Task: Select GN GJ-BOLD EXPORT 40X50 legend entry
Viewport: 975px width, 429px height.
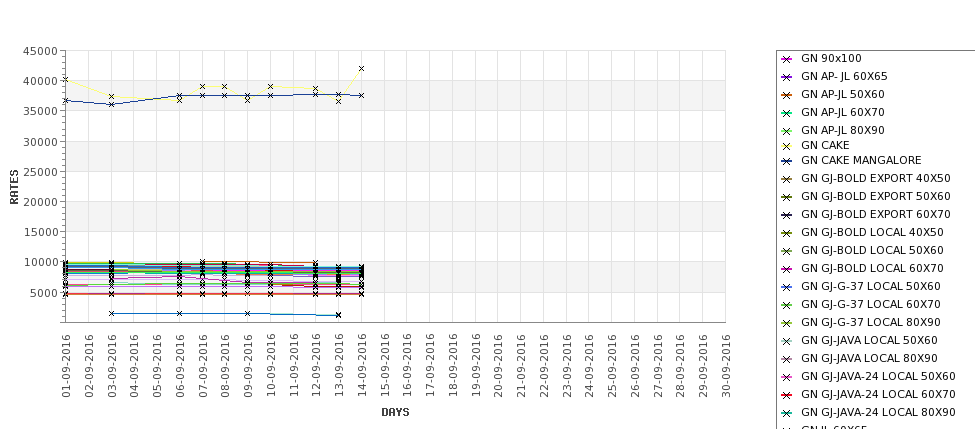Action: click(x=866, y=178)
